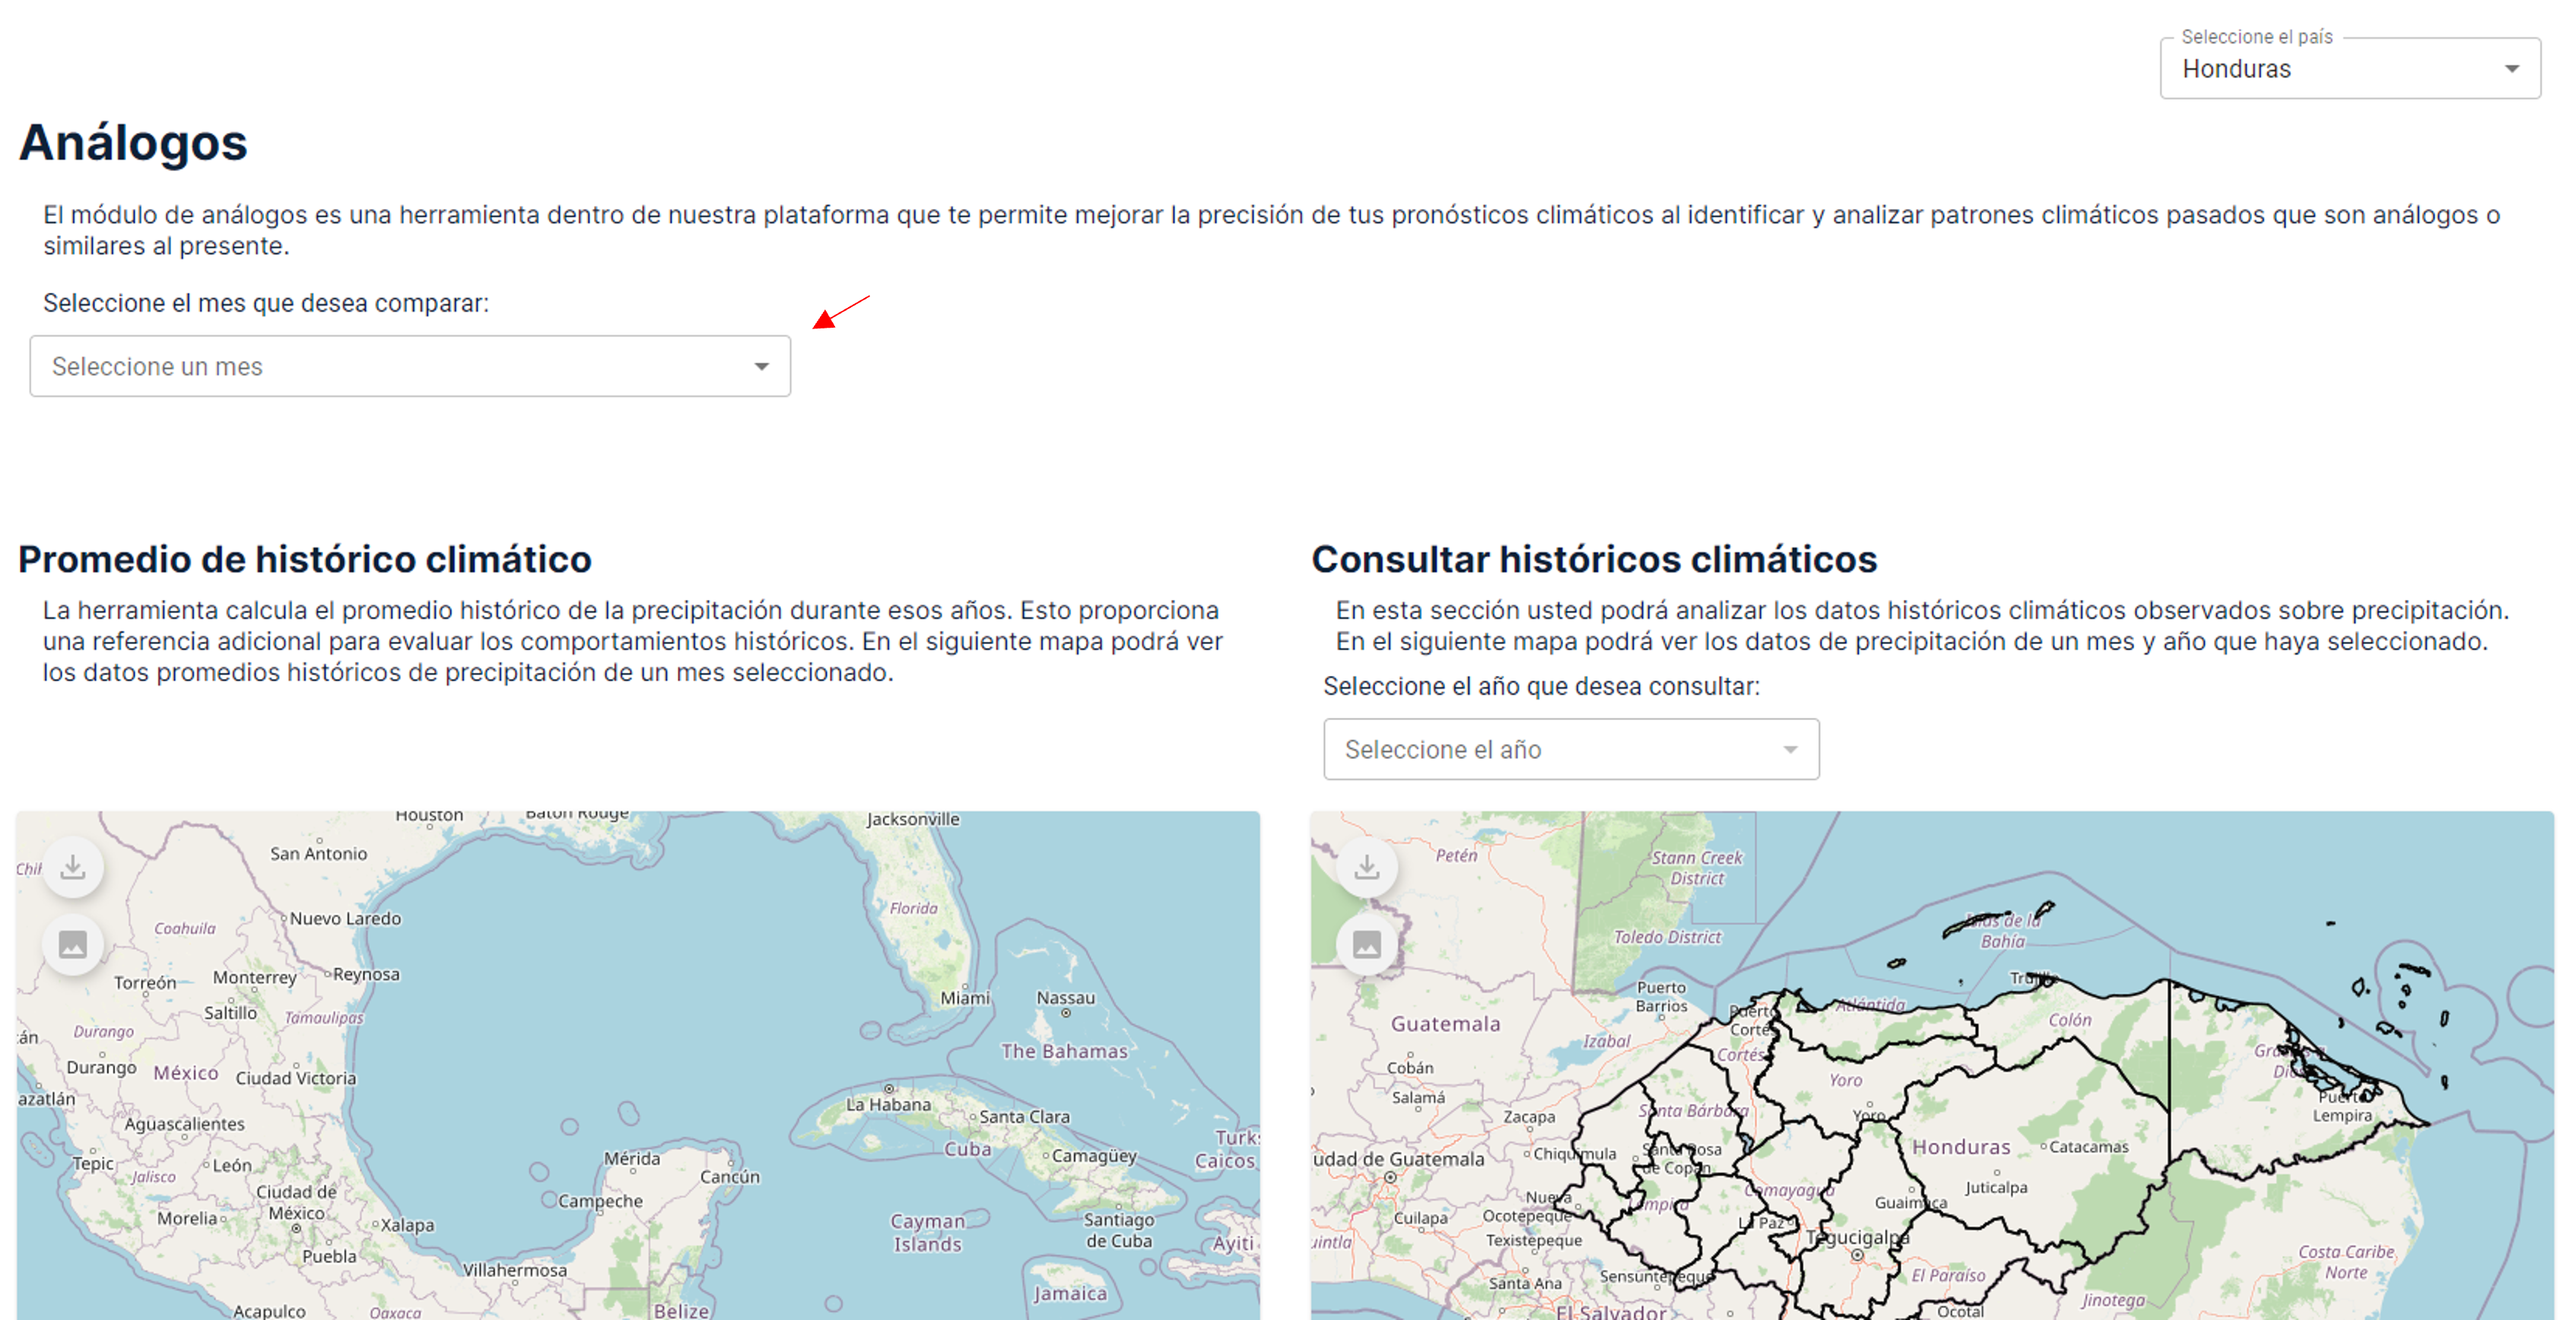Click 'The Bahamas' label on the left map
This screenshot has height=1320, width=2576.
1064,1051
